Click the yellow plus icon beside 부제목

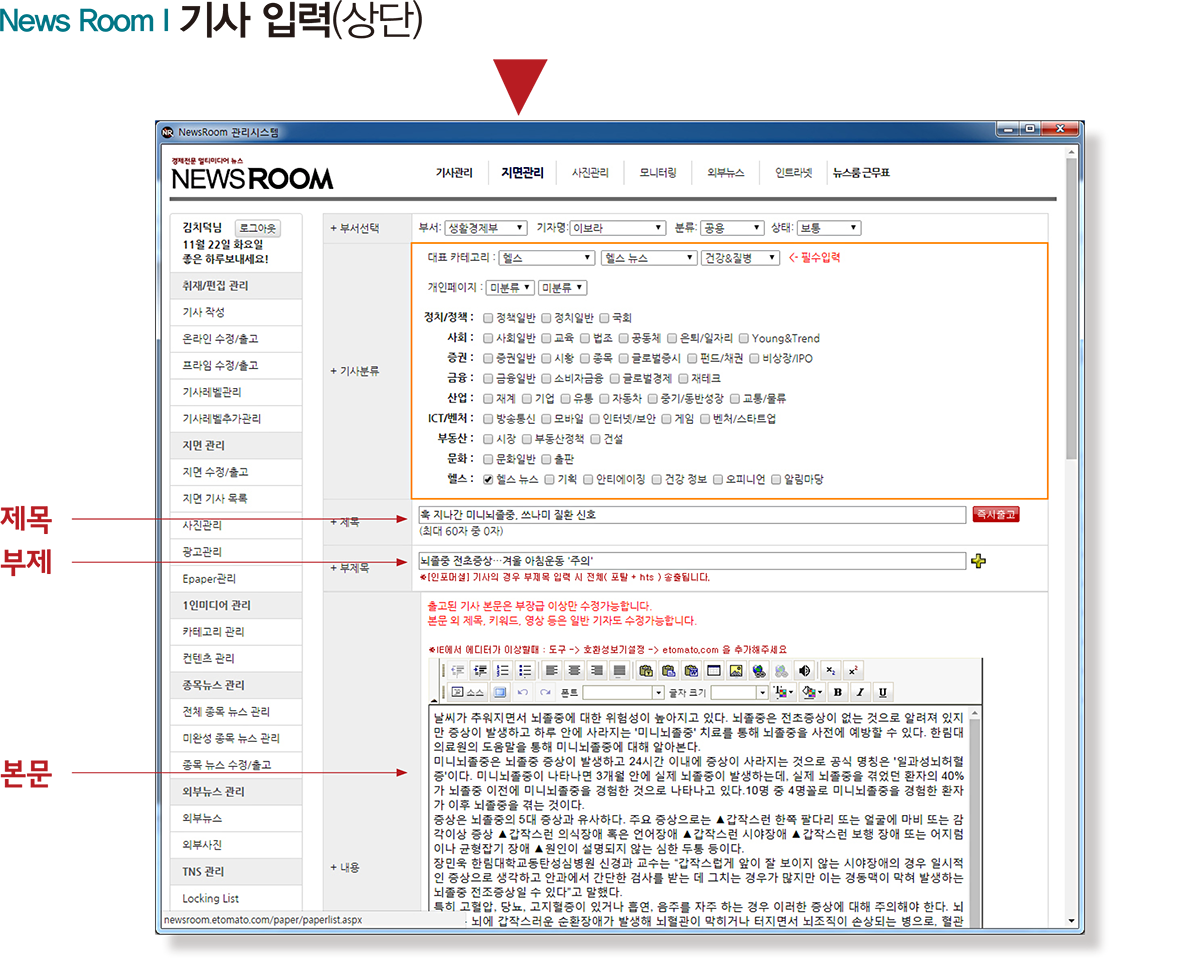click(x=978, y=561)
